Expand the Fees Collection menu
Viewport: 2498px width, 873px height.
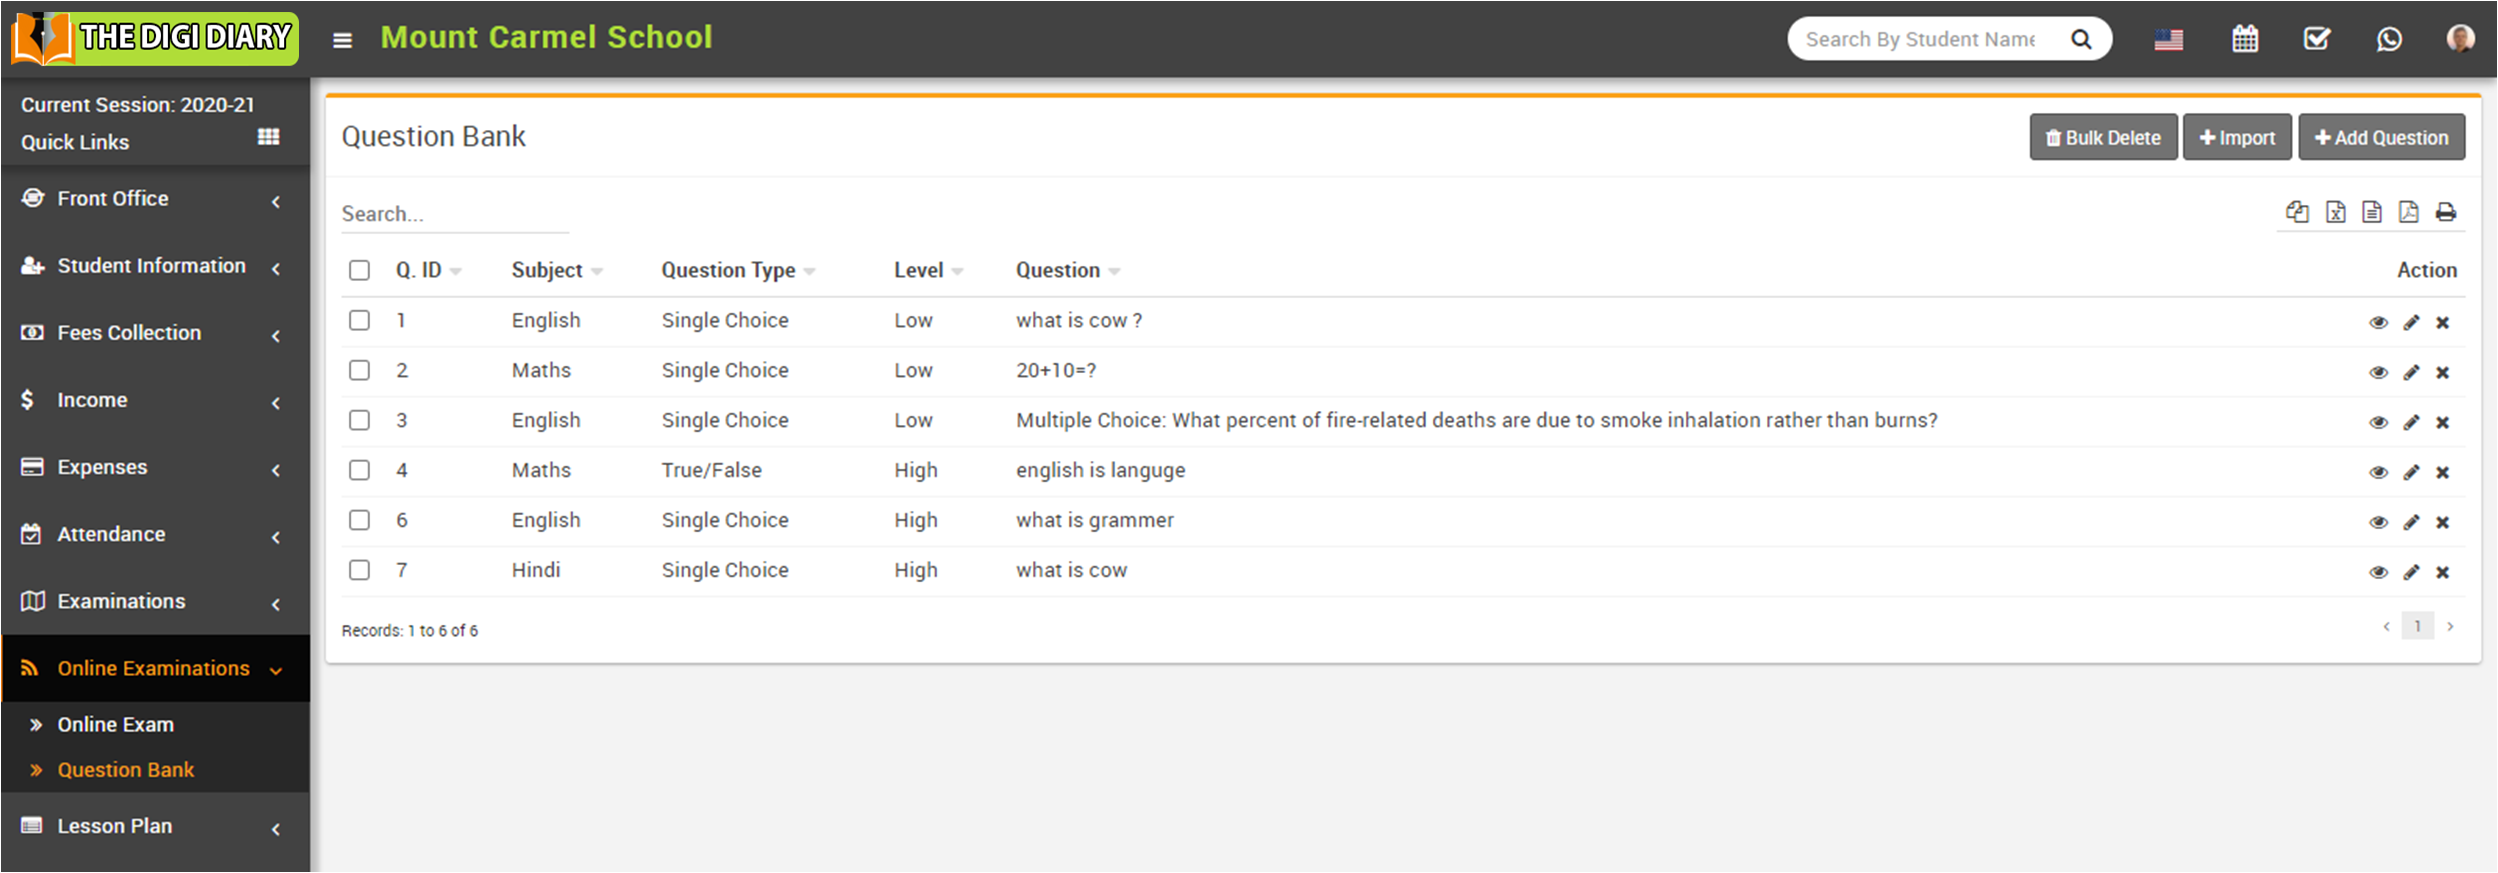click(x=150, y=333)
